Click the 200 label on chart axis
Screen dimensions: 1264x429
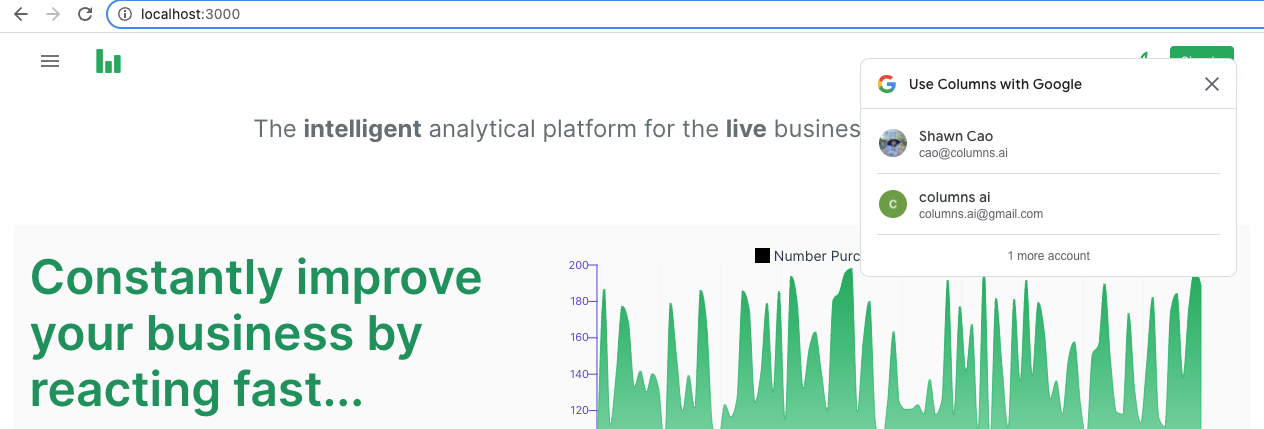(578, 265)
